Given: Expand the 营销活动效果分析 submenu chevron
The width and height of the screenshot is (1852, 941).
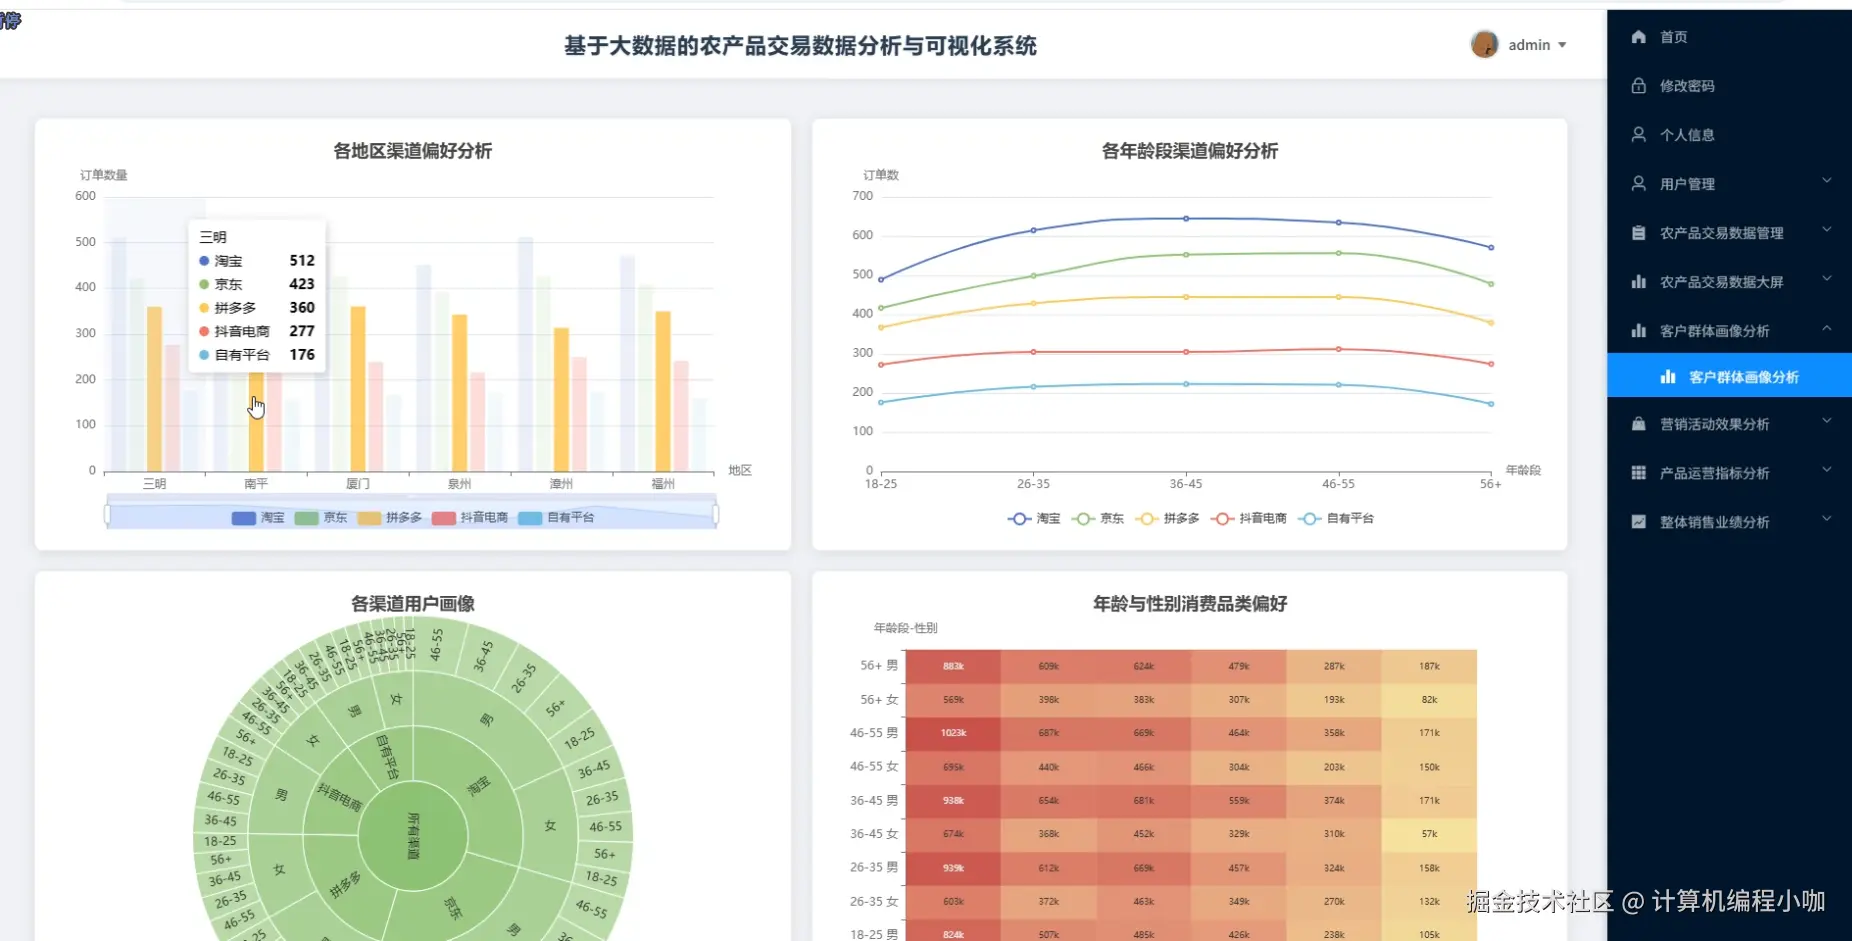Looking at the screenshot, I should 1826,421.
